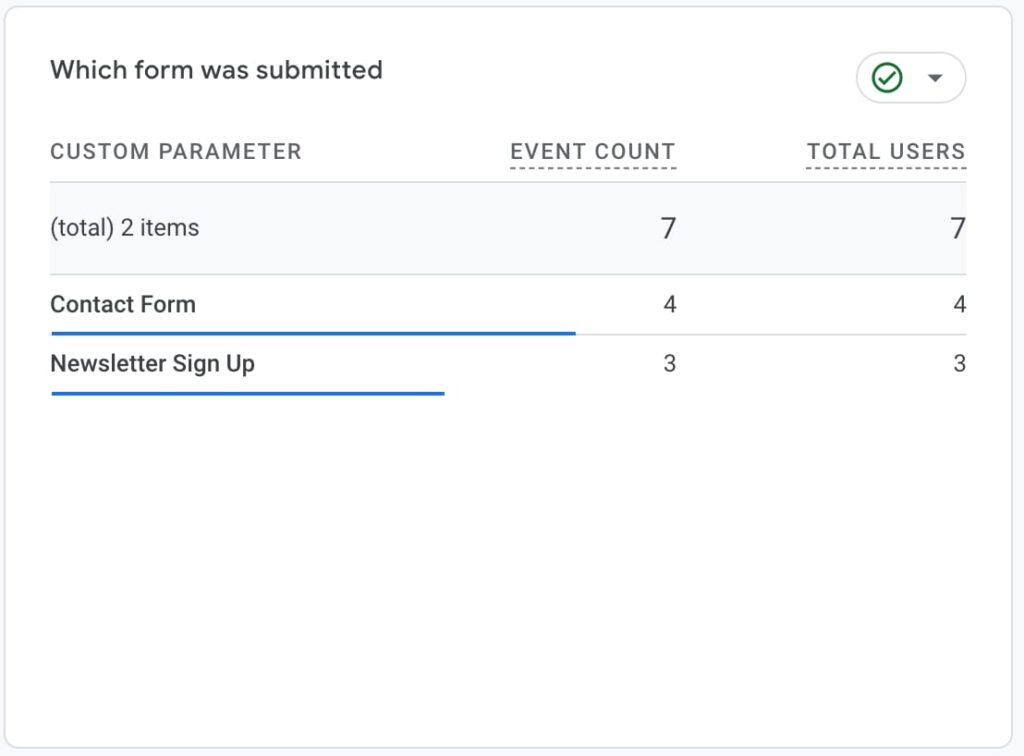Click the dashed underline beneath Event Count
The image size is (1024, 756).
coord(592,168)
